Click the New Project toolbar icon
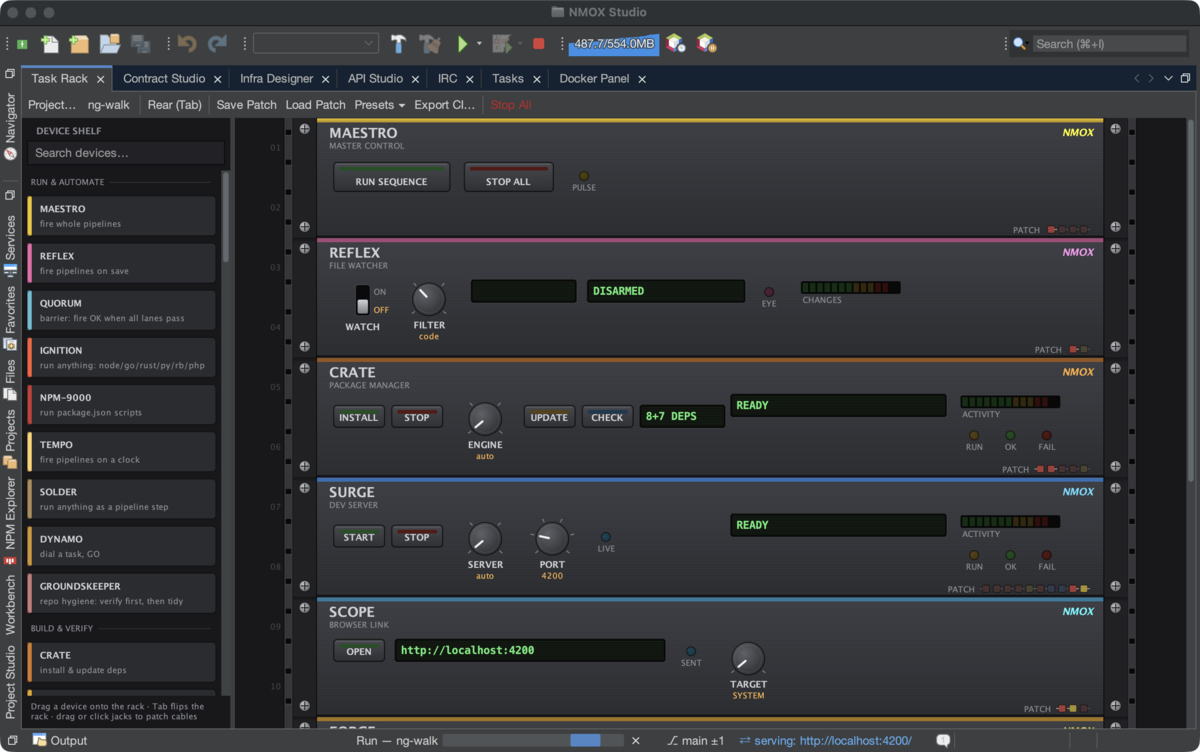 (x=79, y=44)
